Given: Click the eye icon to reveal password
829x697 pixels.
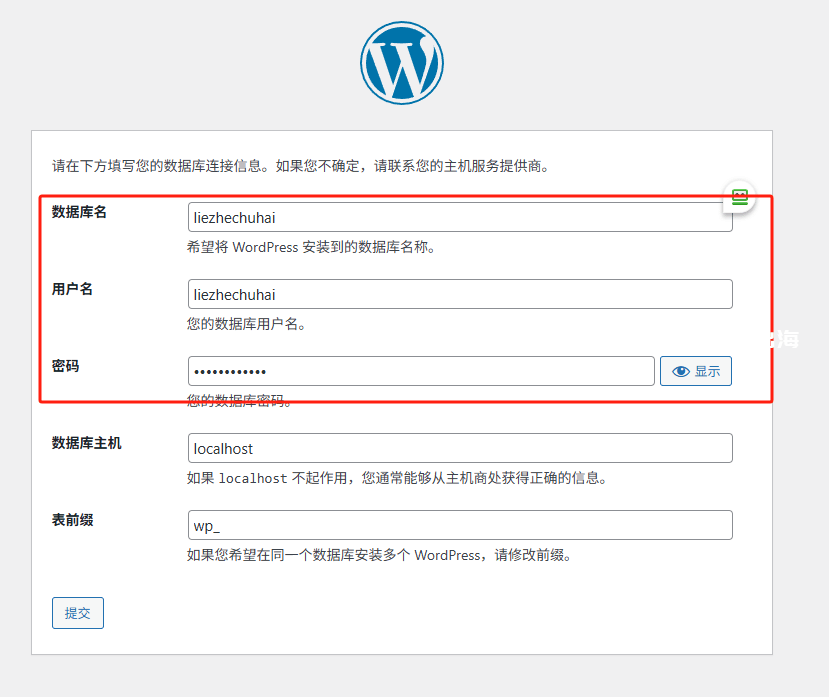Looking at the screenshot, I should click(x=681, y=371).
